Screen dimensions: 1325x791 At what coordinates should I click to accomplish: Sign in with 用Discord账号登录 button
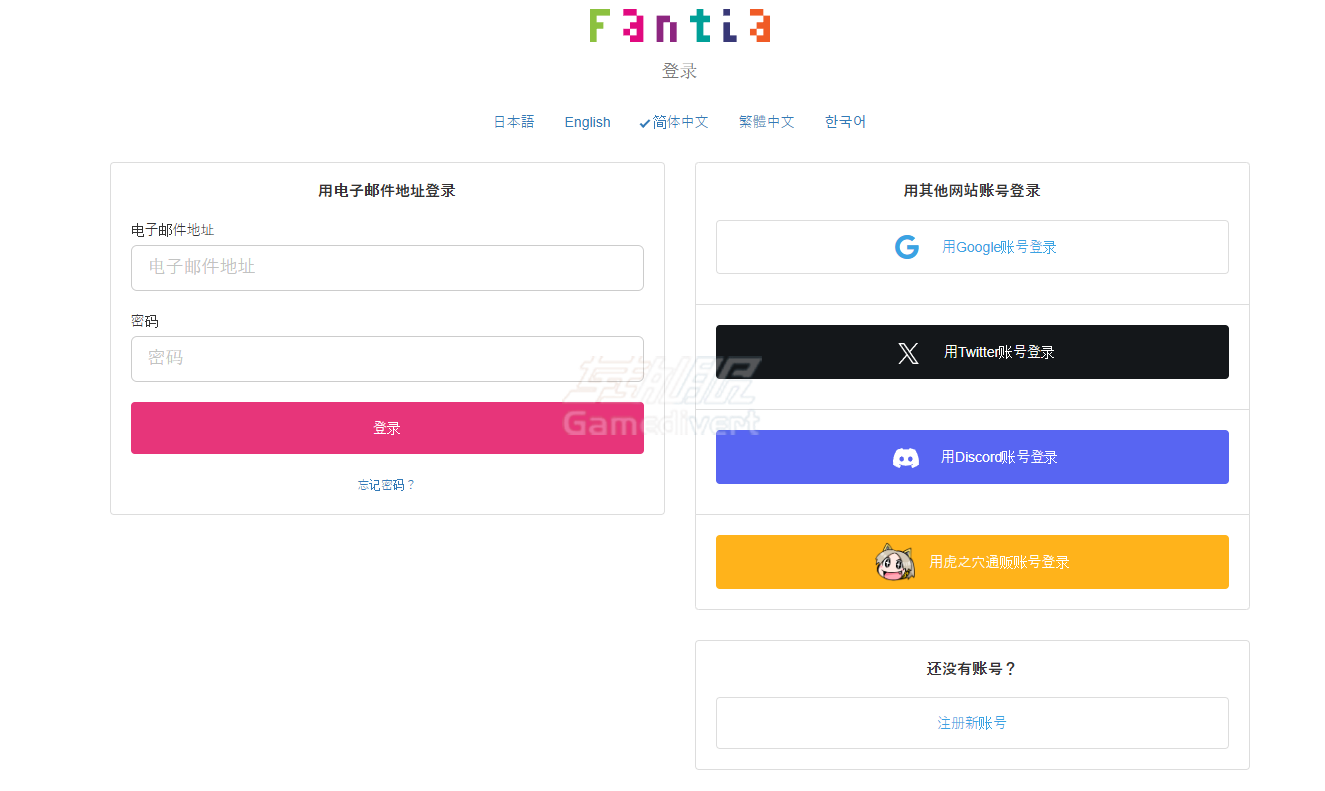point(972,457)
